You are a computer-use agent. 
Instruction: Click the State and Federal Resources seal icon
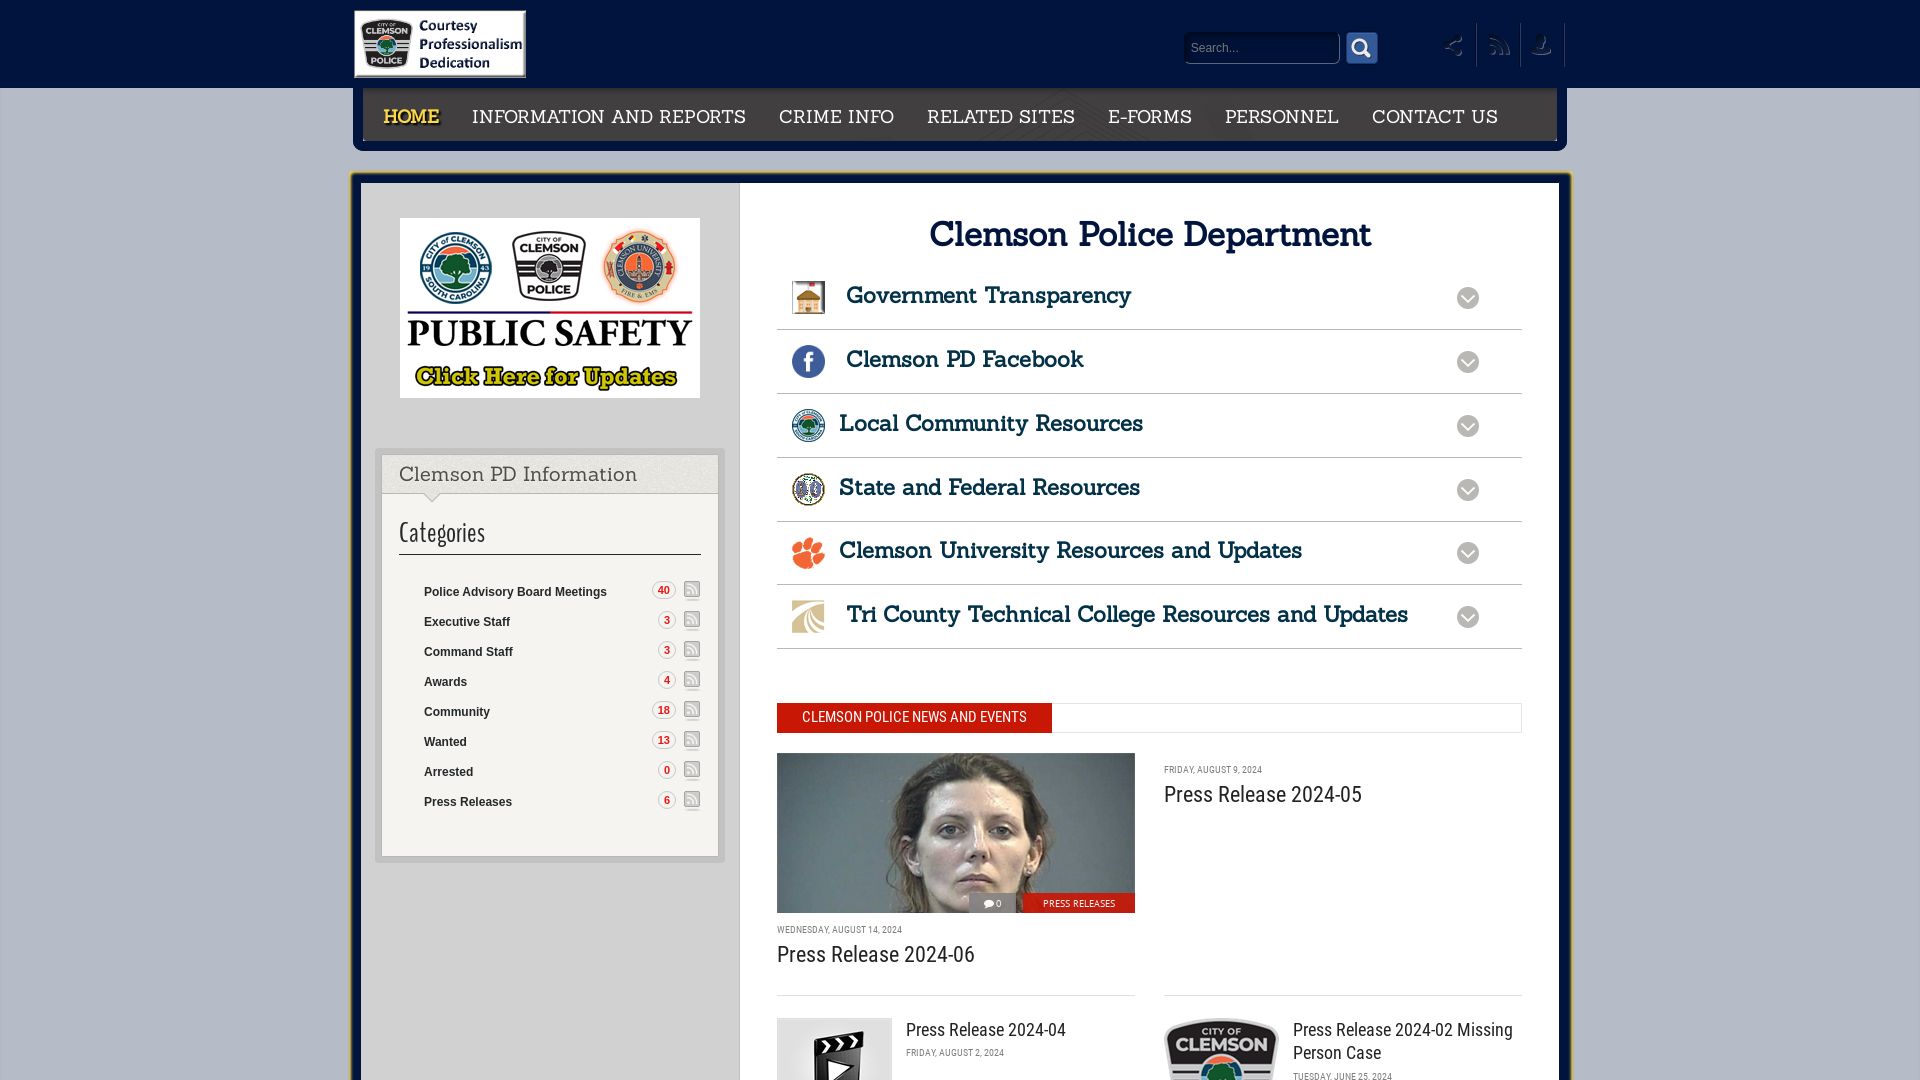tap(808, 489)
